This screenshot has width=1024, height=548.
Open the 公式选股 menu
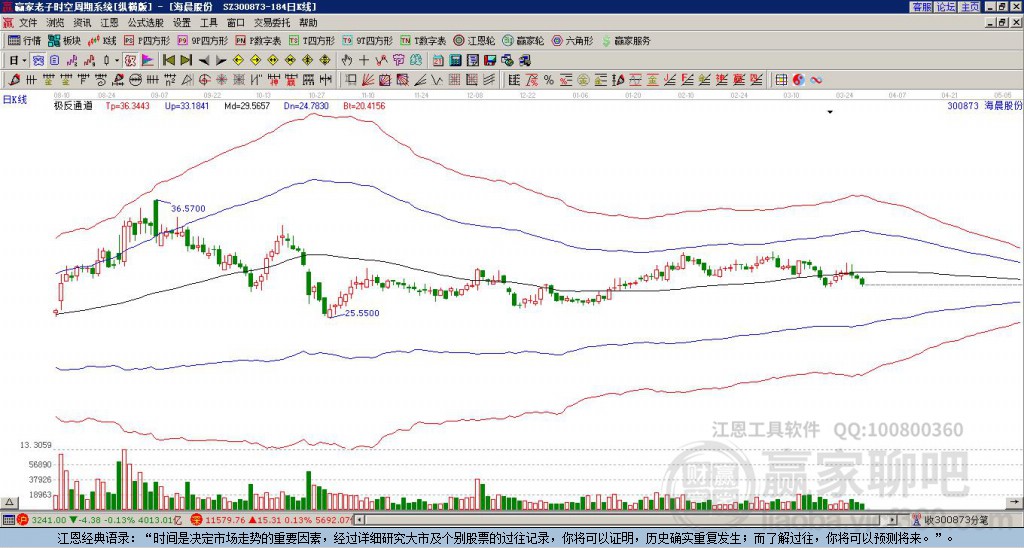tap(146, 23)
